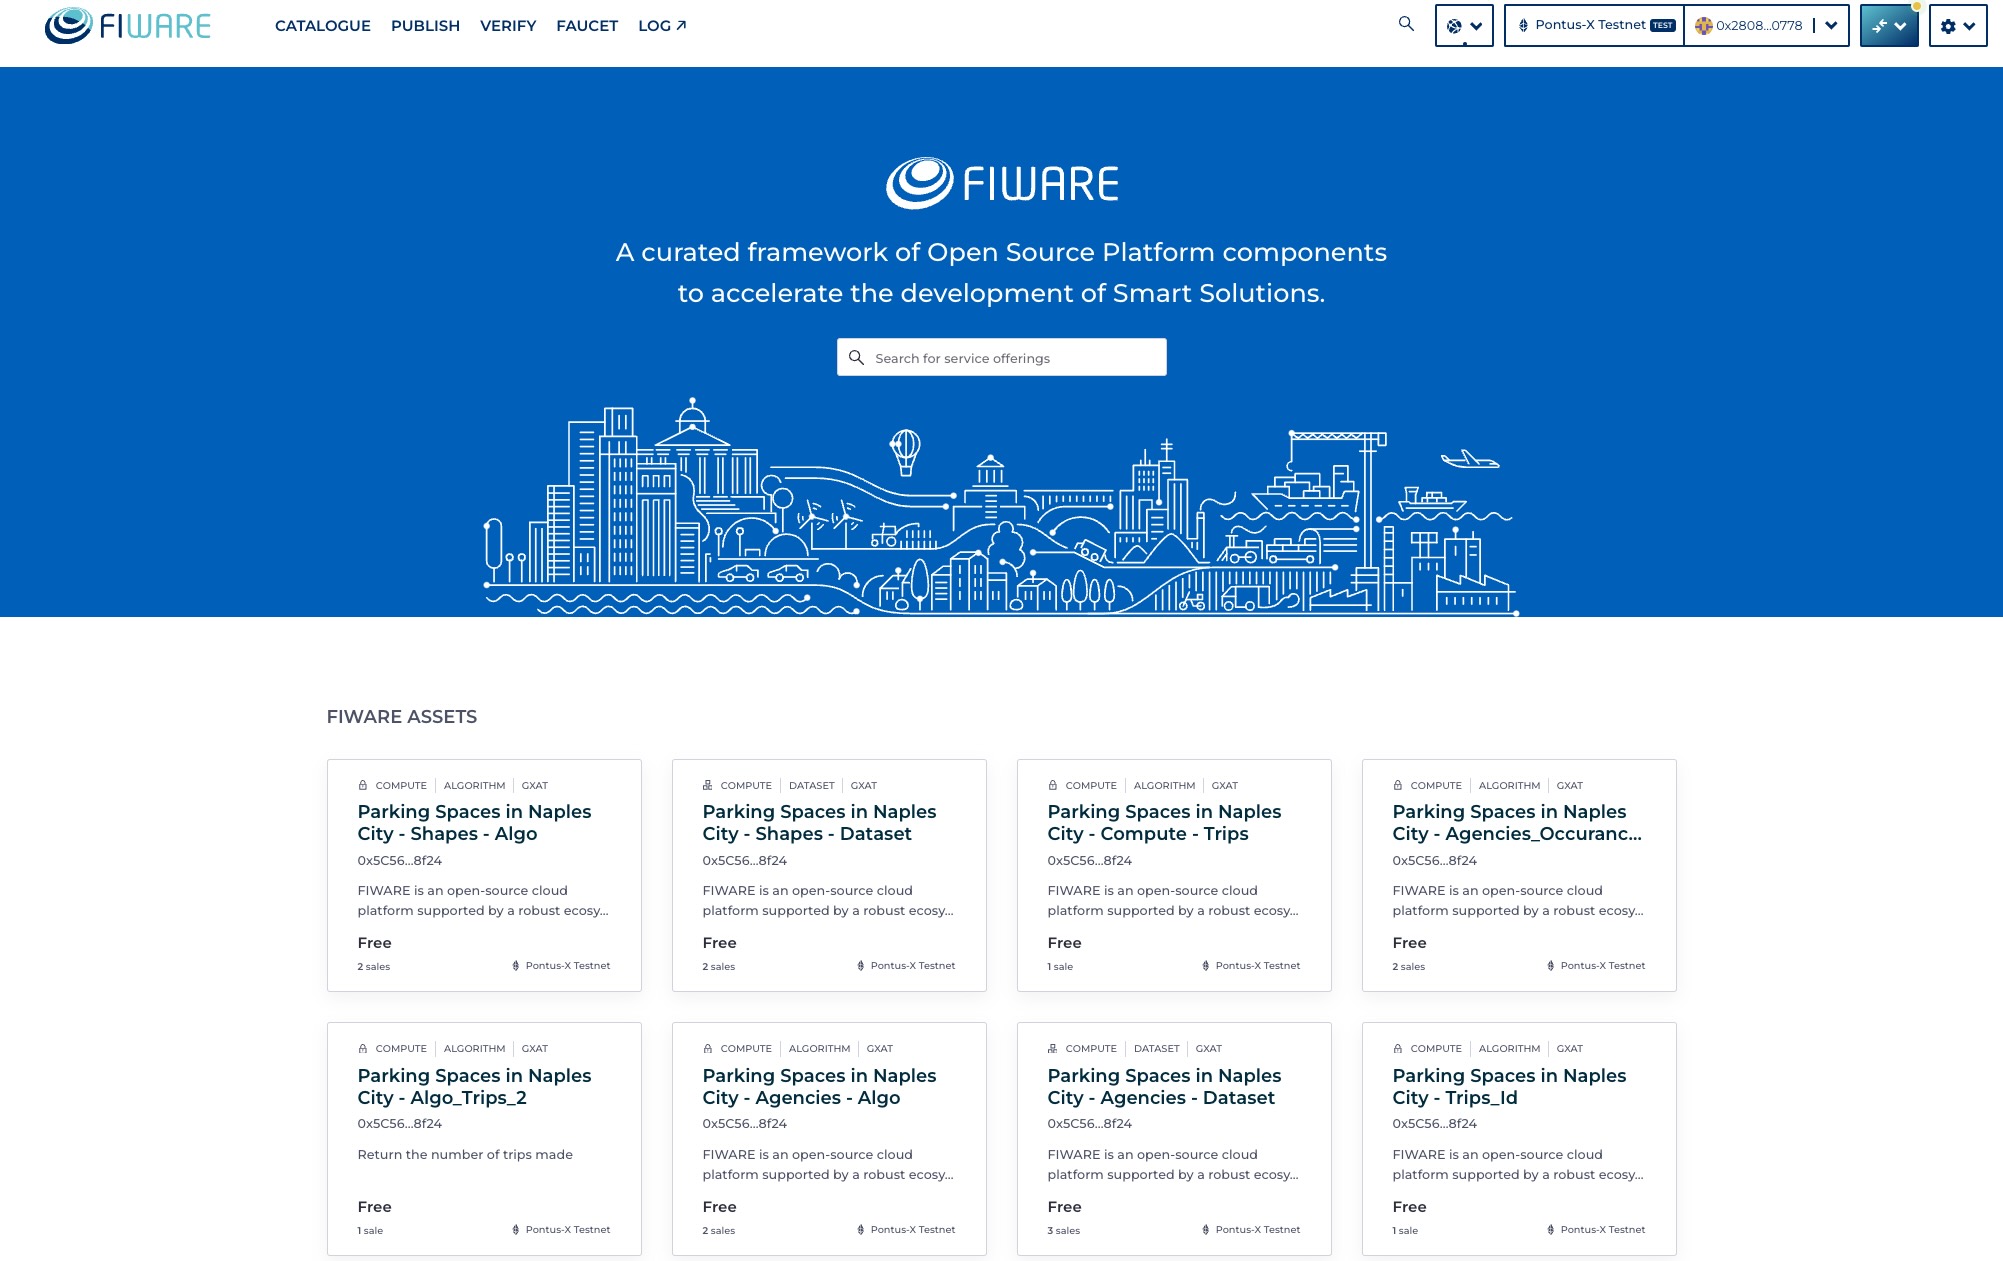Navigate to FAUCET
The height and width of the screenshot is (1261, 2003).
click(587, 26)
